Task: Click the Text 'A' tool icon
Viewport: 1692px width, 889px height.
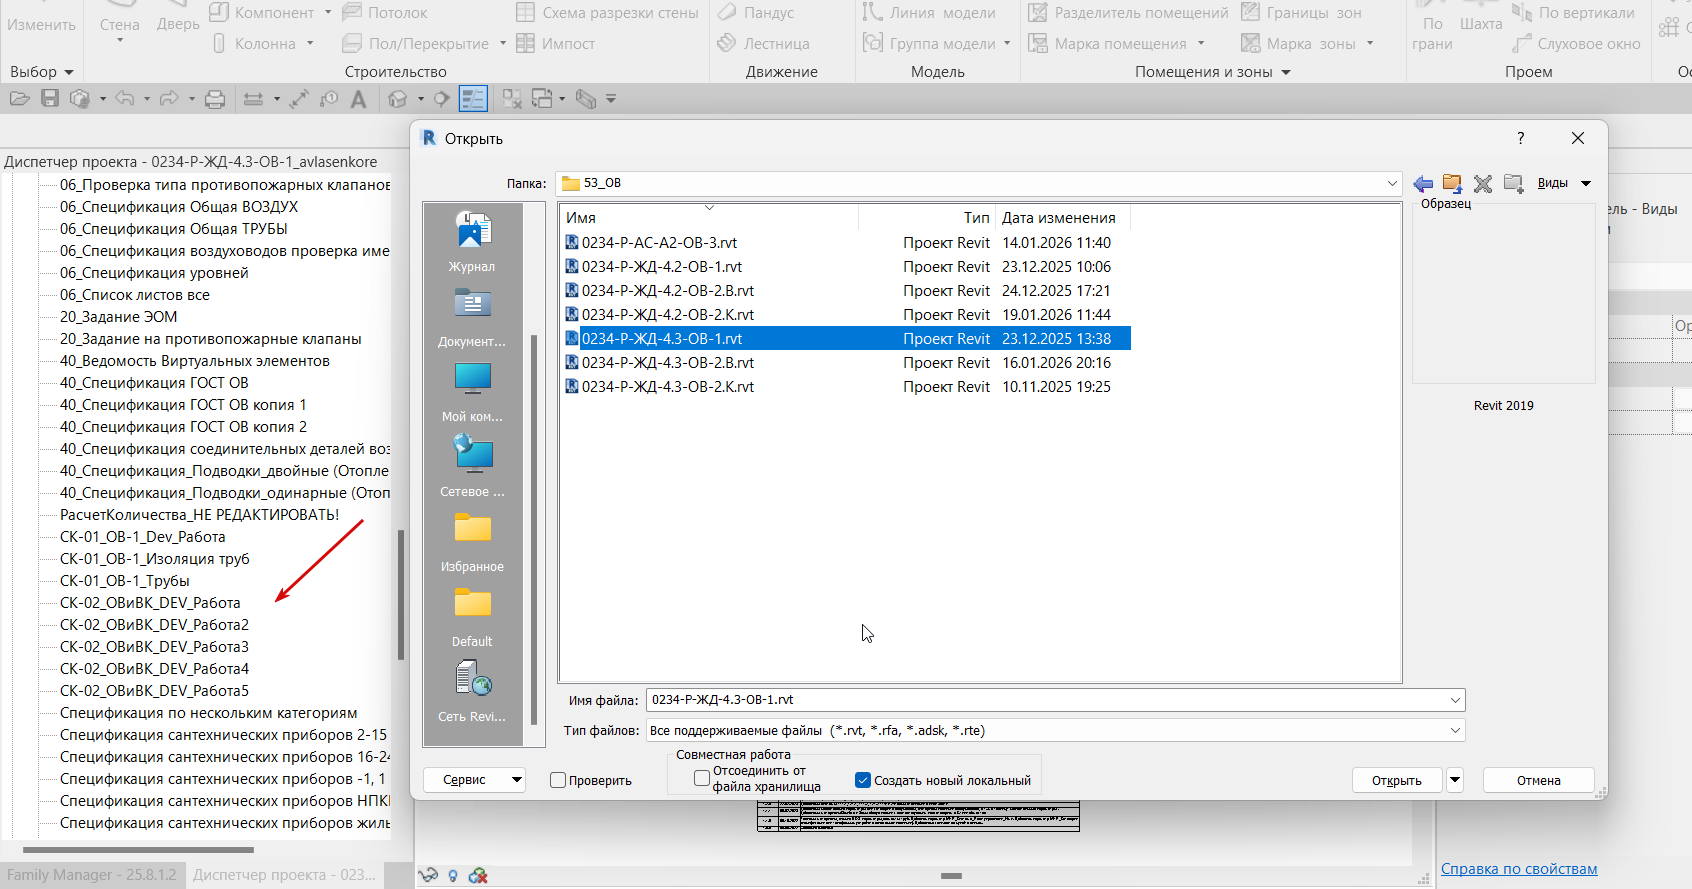Action: (359, 98)
